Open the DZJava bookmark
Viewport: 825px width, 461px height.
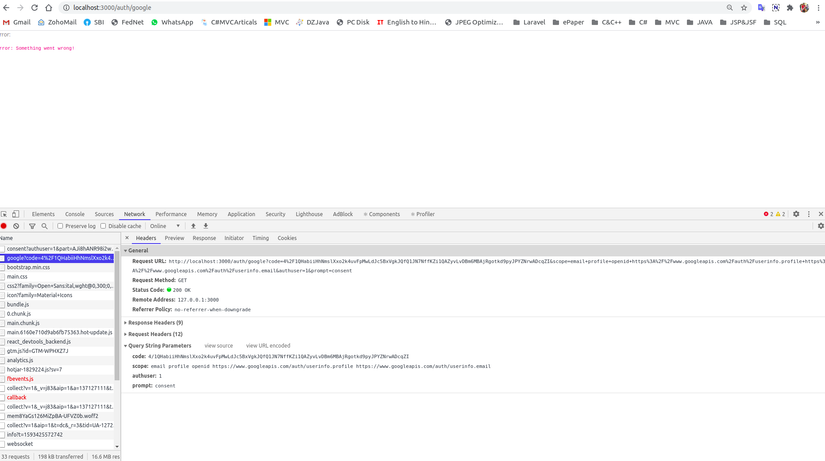[x=313, y=22]
